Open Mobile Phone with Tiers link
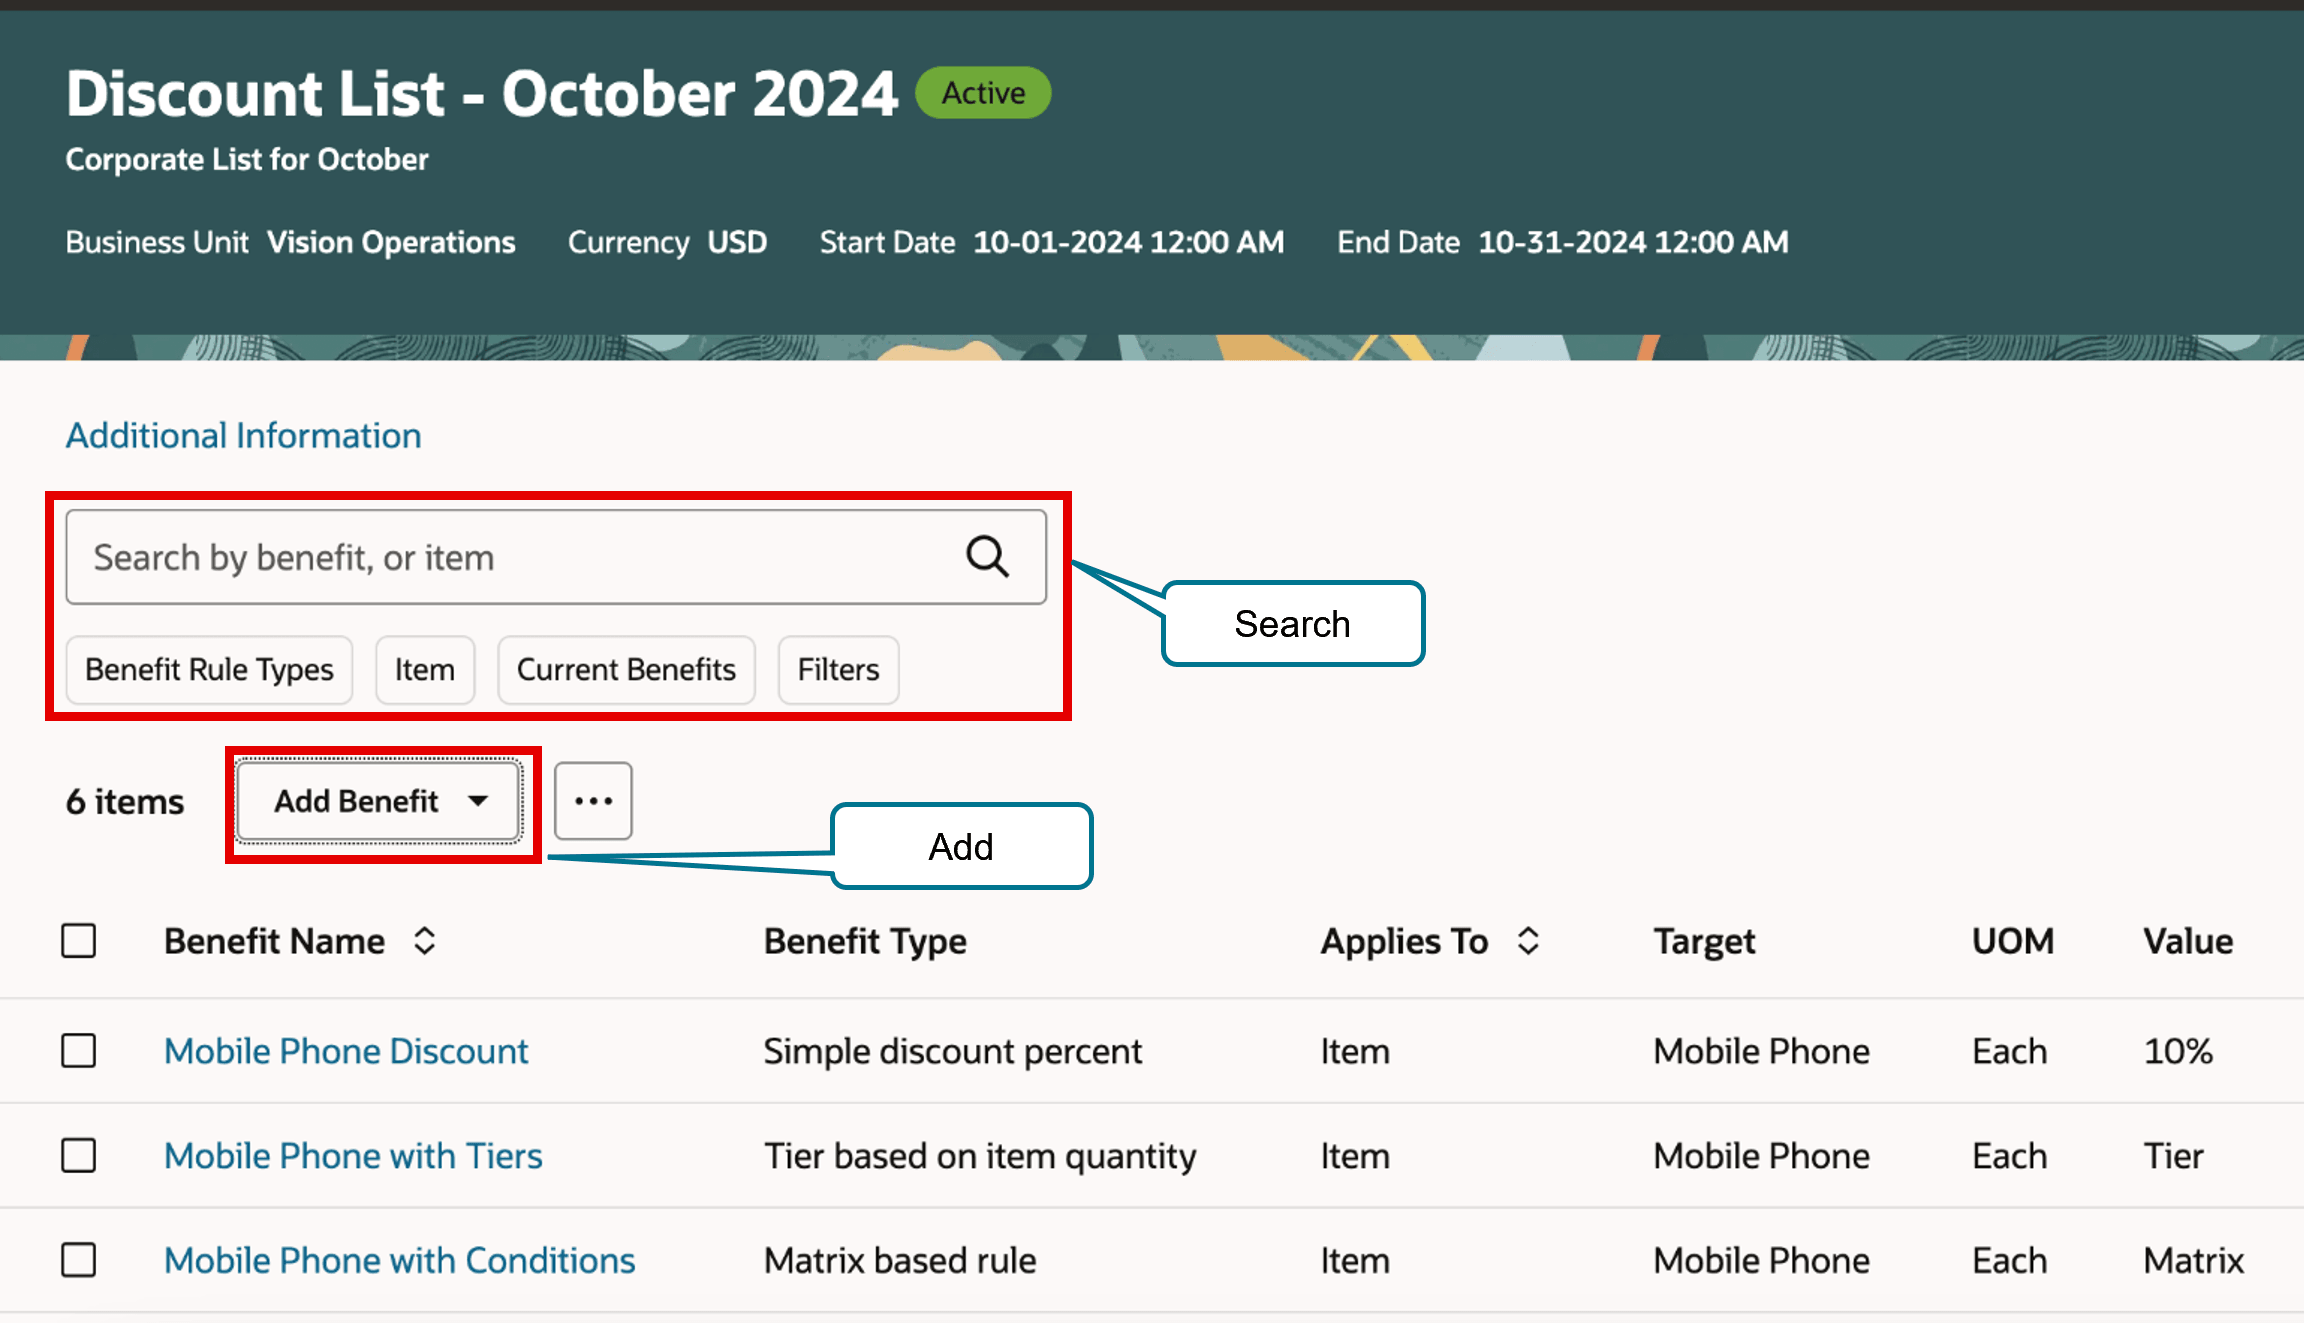 pos(353,1156)
